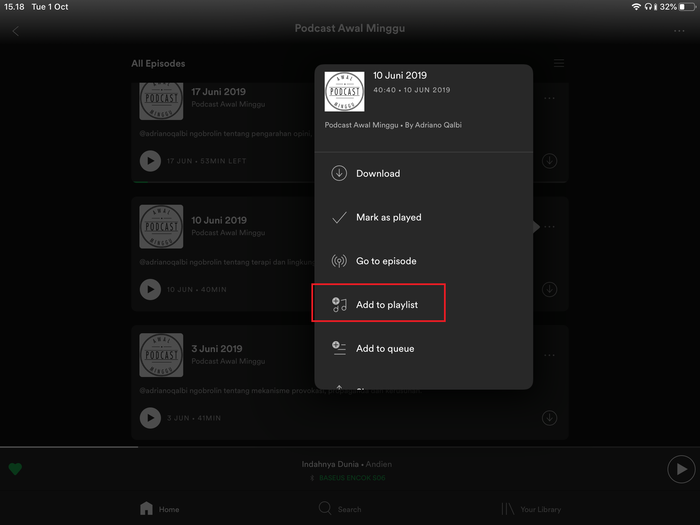Click the broadcast icon beside Go to episode
700x525 pixels.
tap(339, 261)
